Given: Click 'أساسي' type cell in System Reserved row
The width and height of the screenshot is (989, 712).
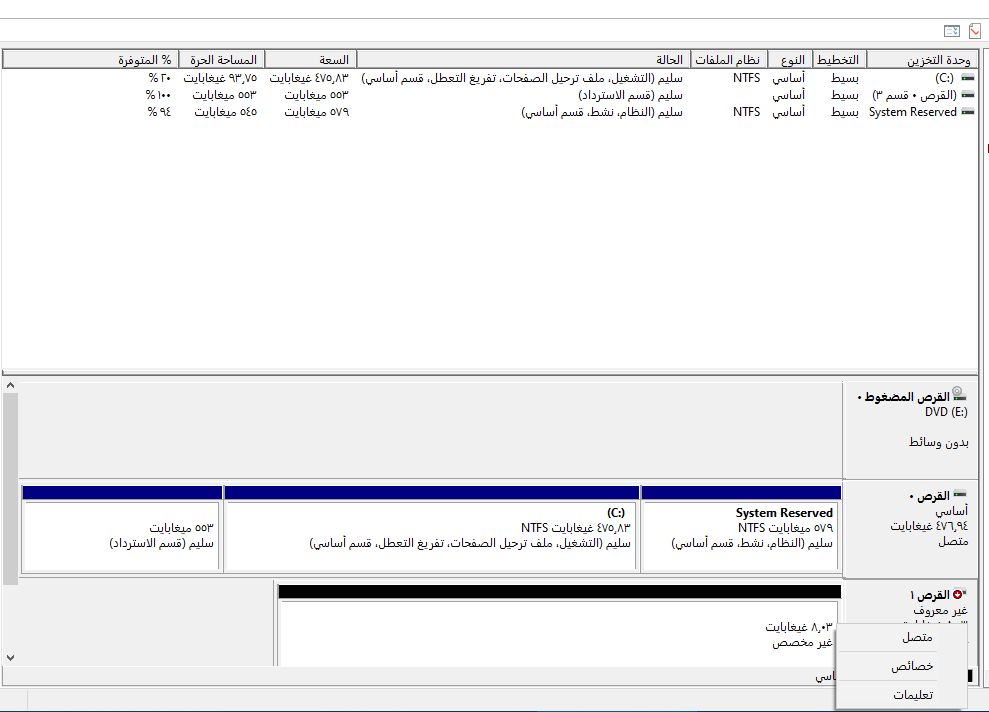Looking at the screenshot, I should pyautogui.click(x=788, y=112).
